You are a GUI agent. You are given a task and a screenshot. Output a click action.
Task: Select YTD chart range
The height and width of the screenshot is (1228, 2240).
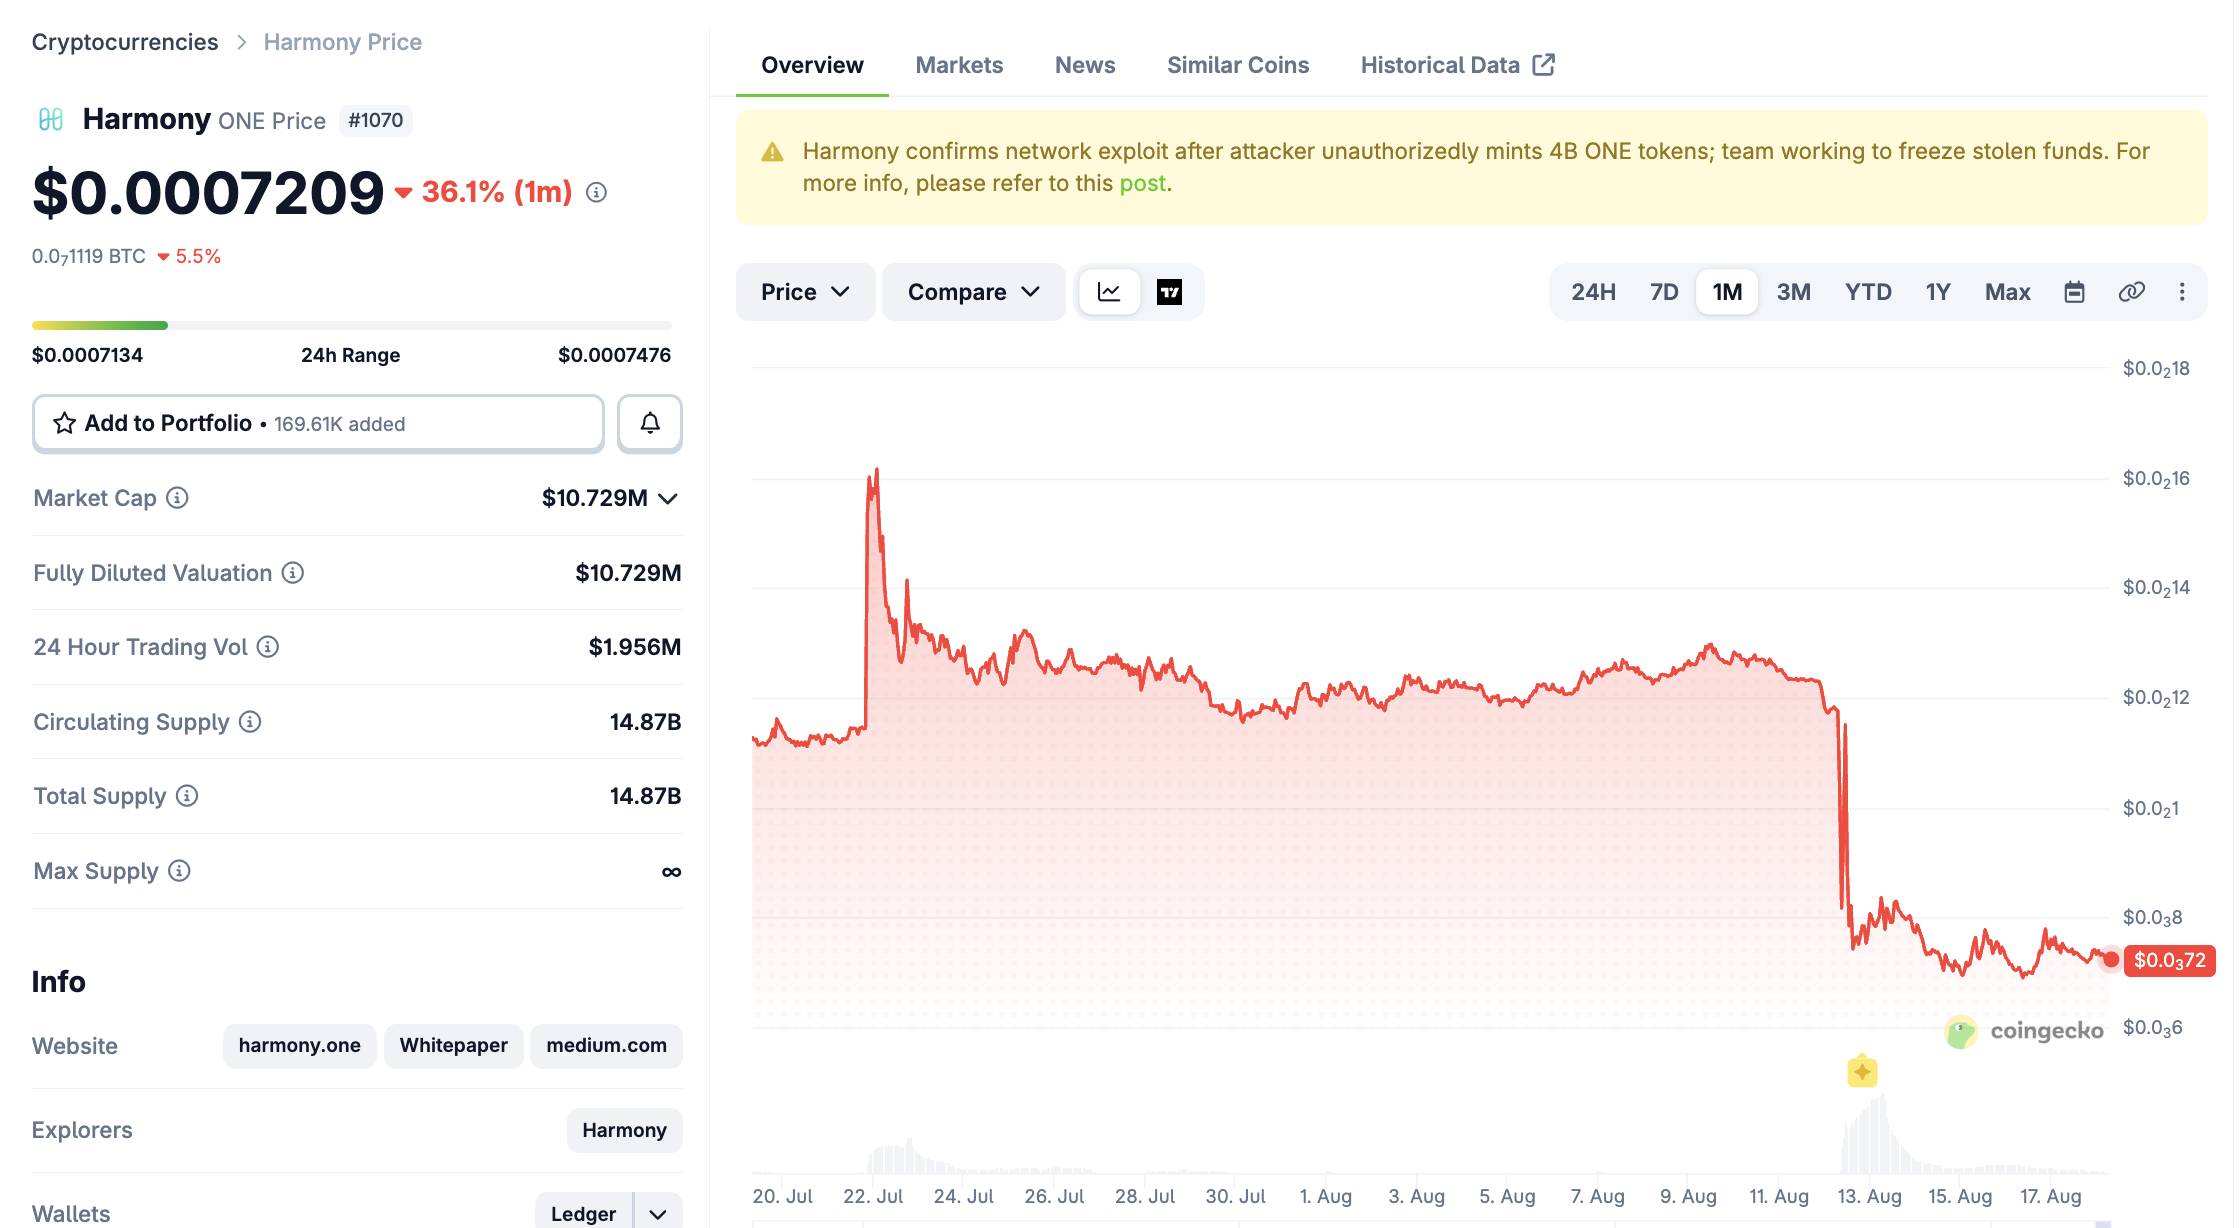[1868, 292]
